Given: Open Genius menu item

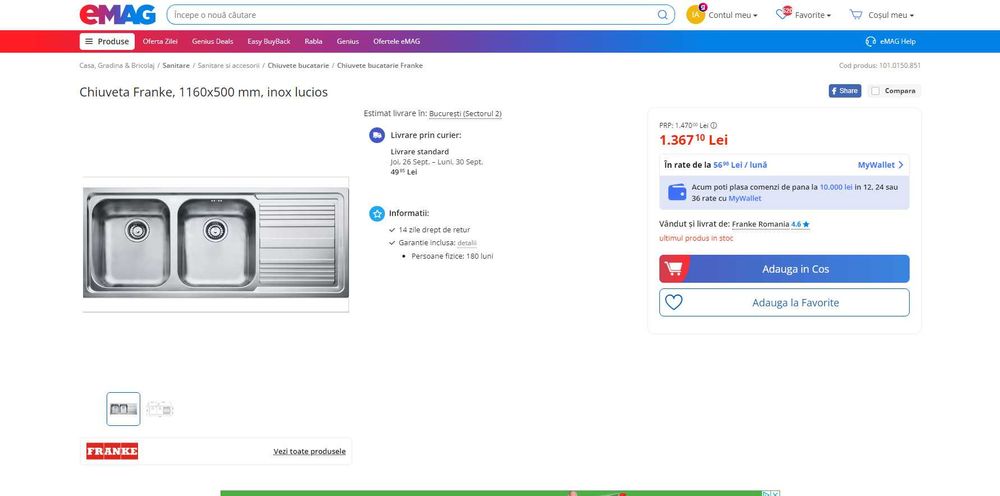Looking at the screenshot, I should tap(348, 41).
